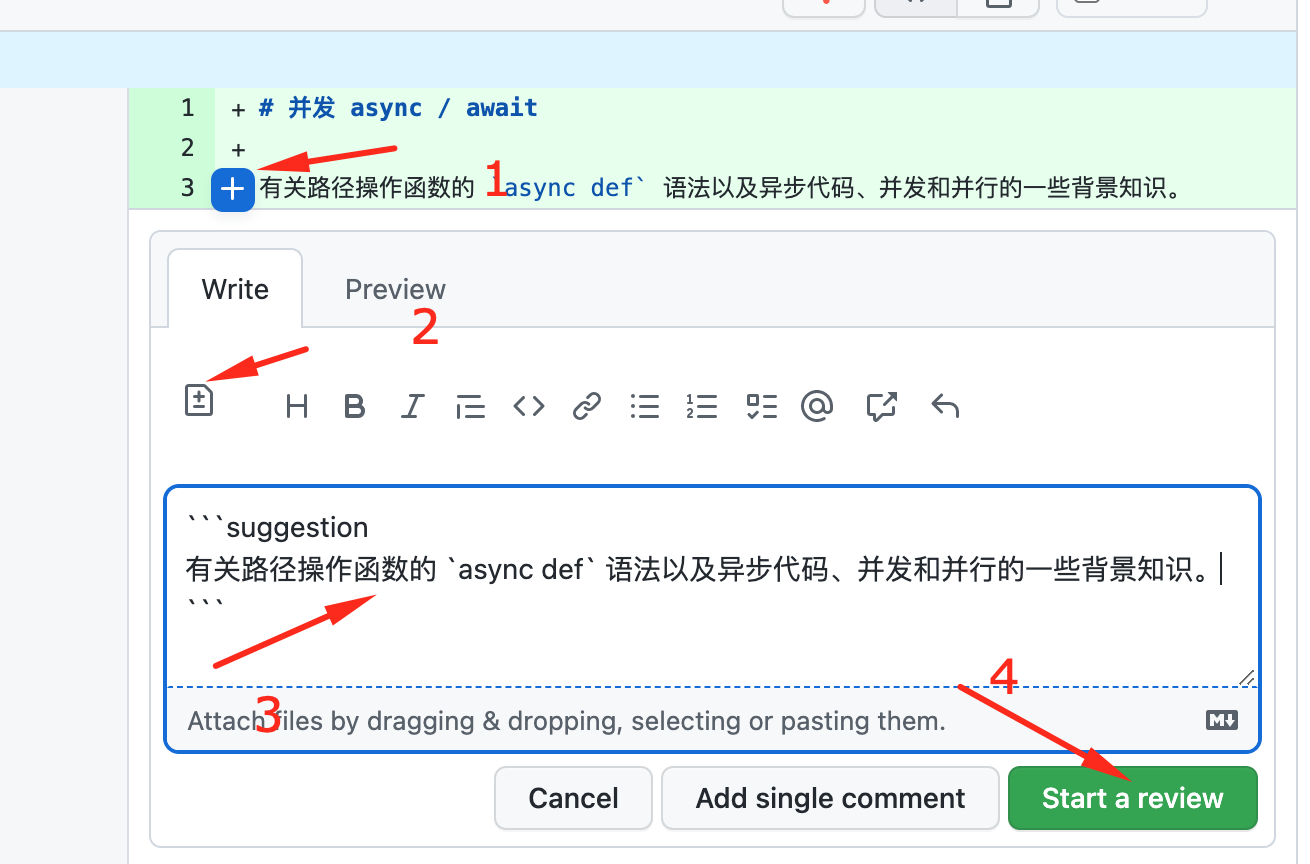The width and height of the screenshot is (1310, 864).
Task: Click the Attach files by dragging area
Action: coord(712,720)
